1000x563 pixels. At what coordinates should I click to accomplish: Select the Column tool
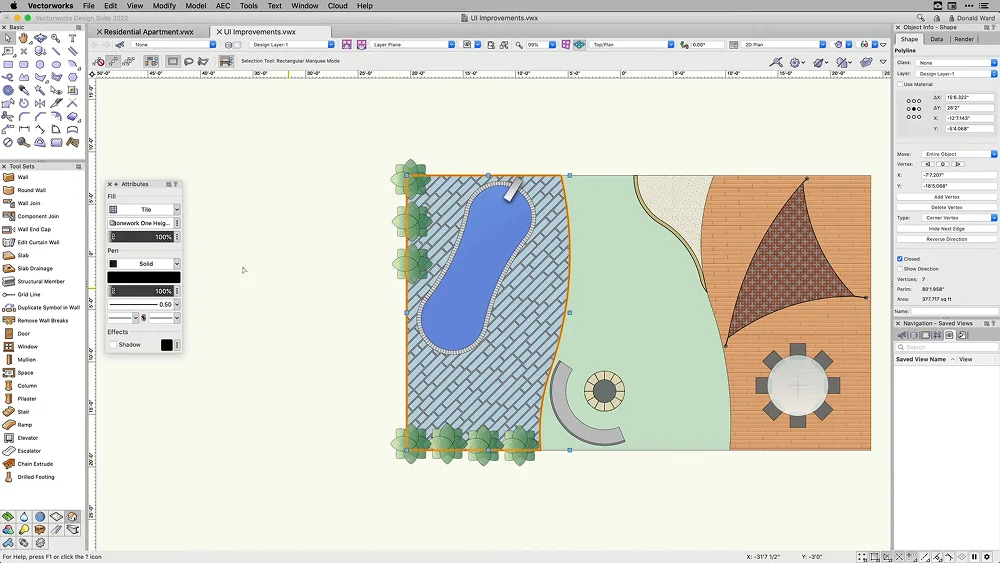click(26, 386)
